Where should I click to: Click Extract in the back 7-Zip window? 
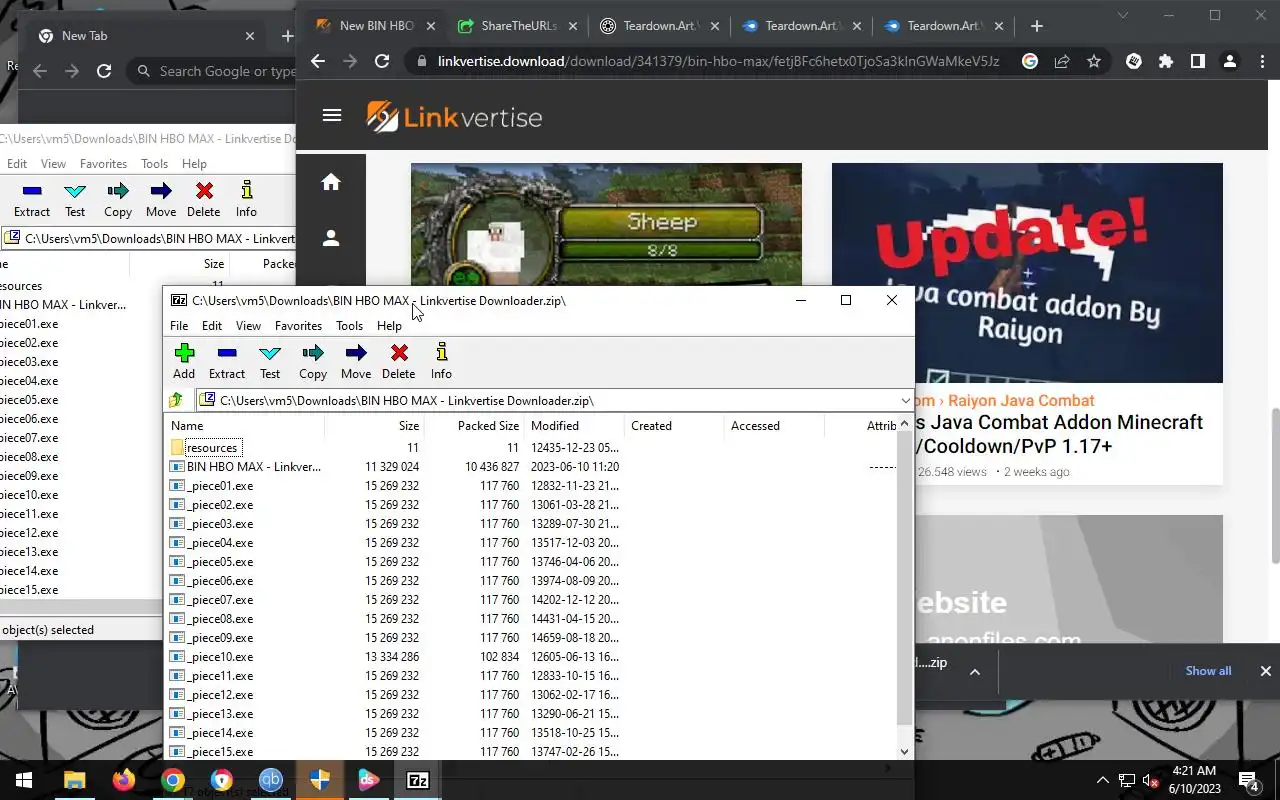point(32,199)
